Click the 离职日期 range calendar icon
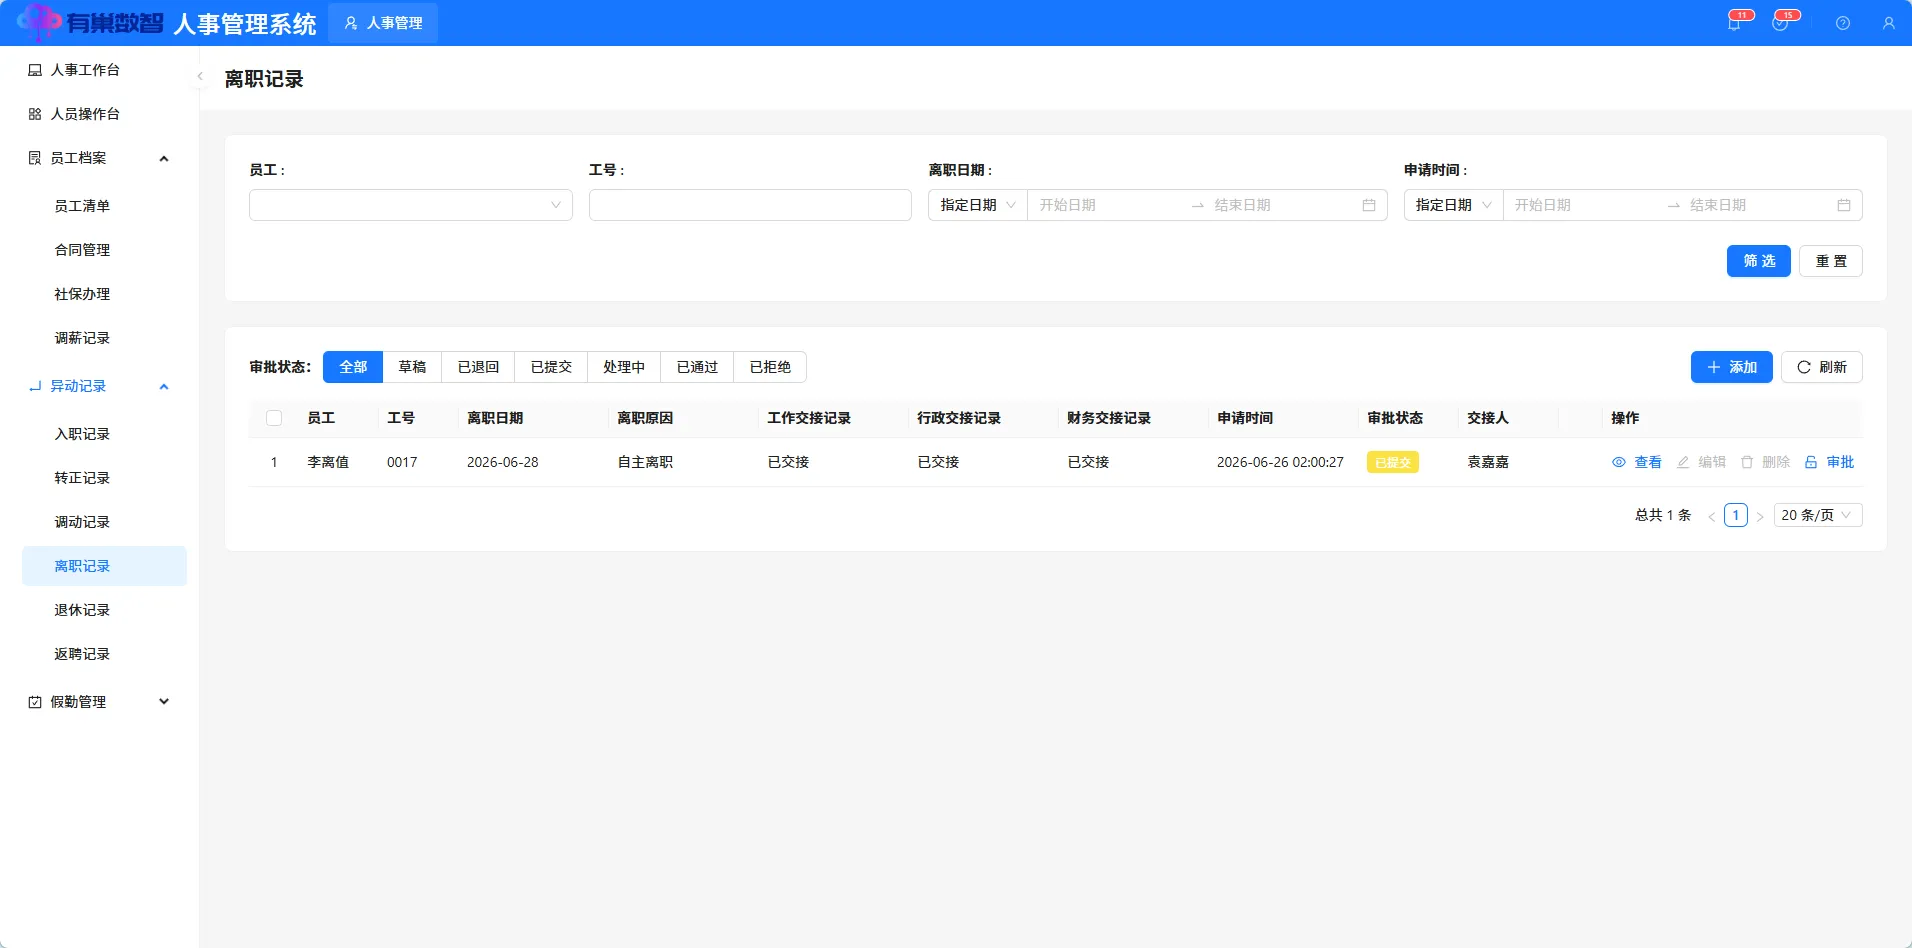Viewport: 1912px width, 948px height. tap(1369, 205)
